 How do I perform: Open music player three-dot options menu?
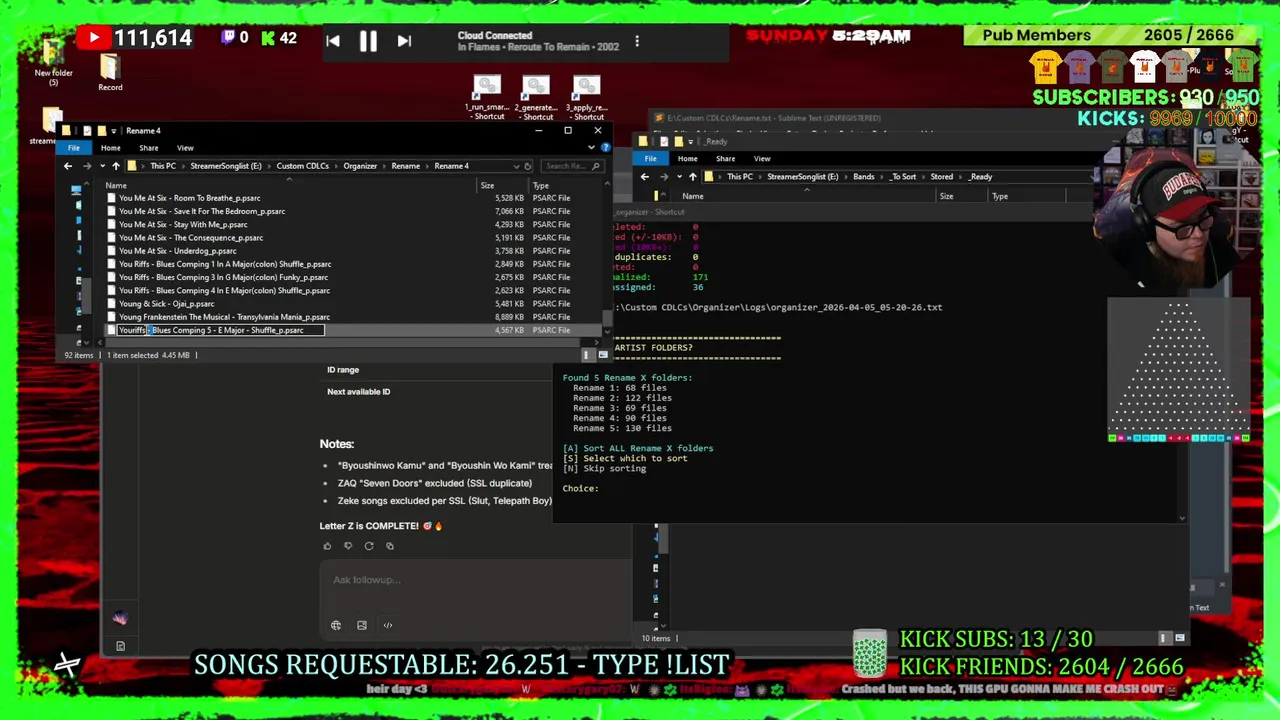coord(637,41)
